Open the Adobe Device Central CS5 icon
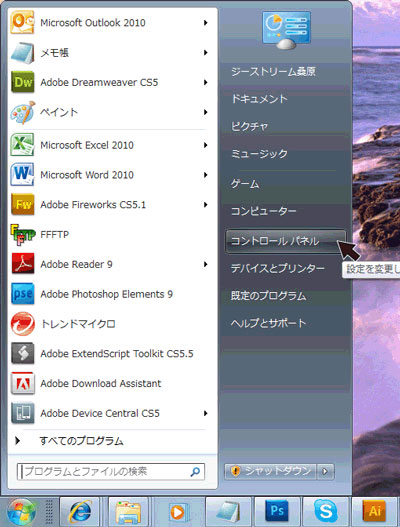This screenshot has width=400, height=527. point(22,413)
